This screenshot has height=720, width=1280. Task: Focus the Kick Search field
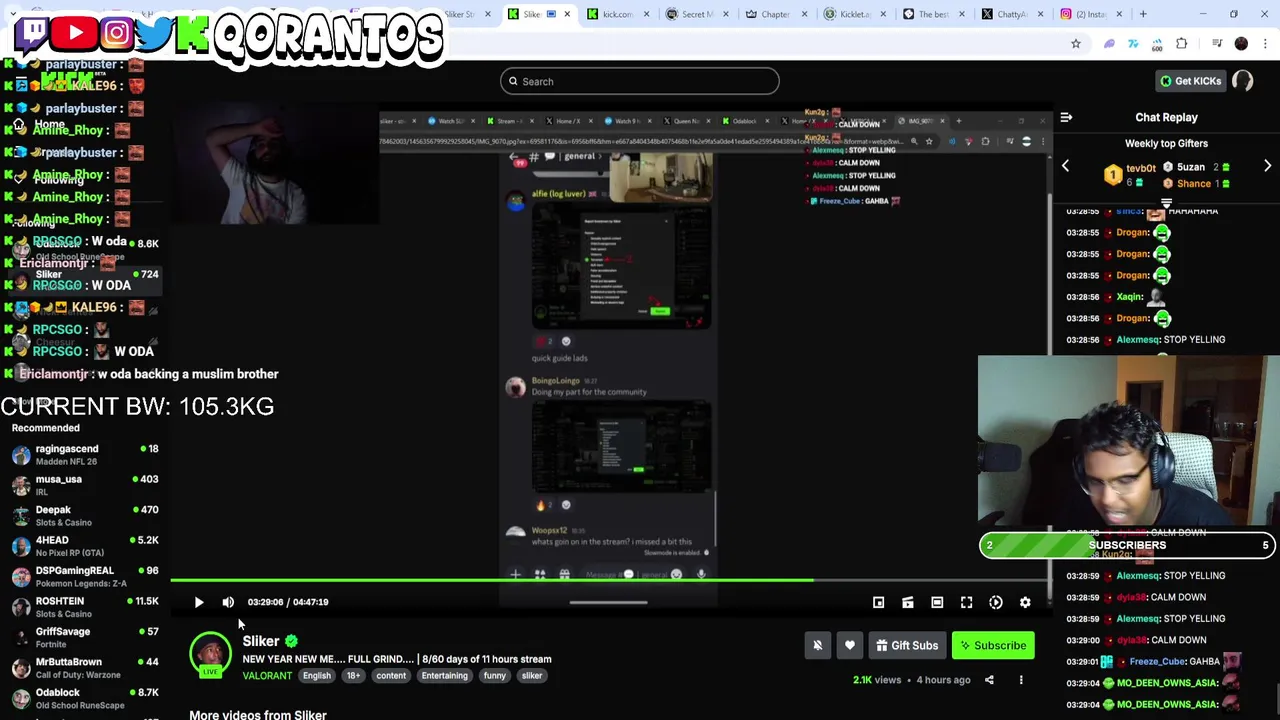point(640,81)
